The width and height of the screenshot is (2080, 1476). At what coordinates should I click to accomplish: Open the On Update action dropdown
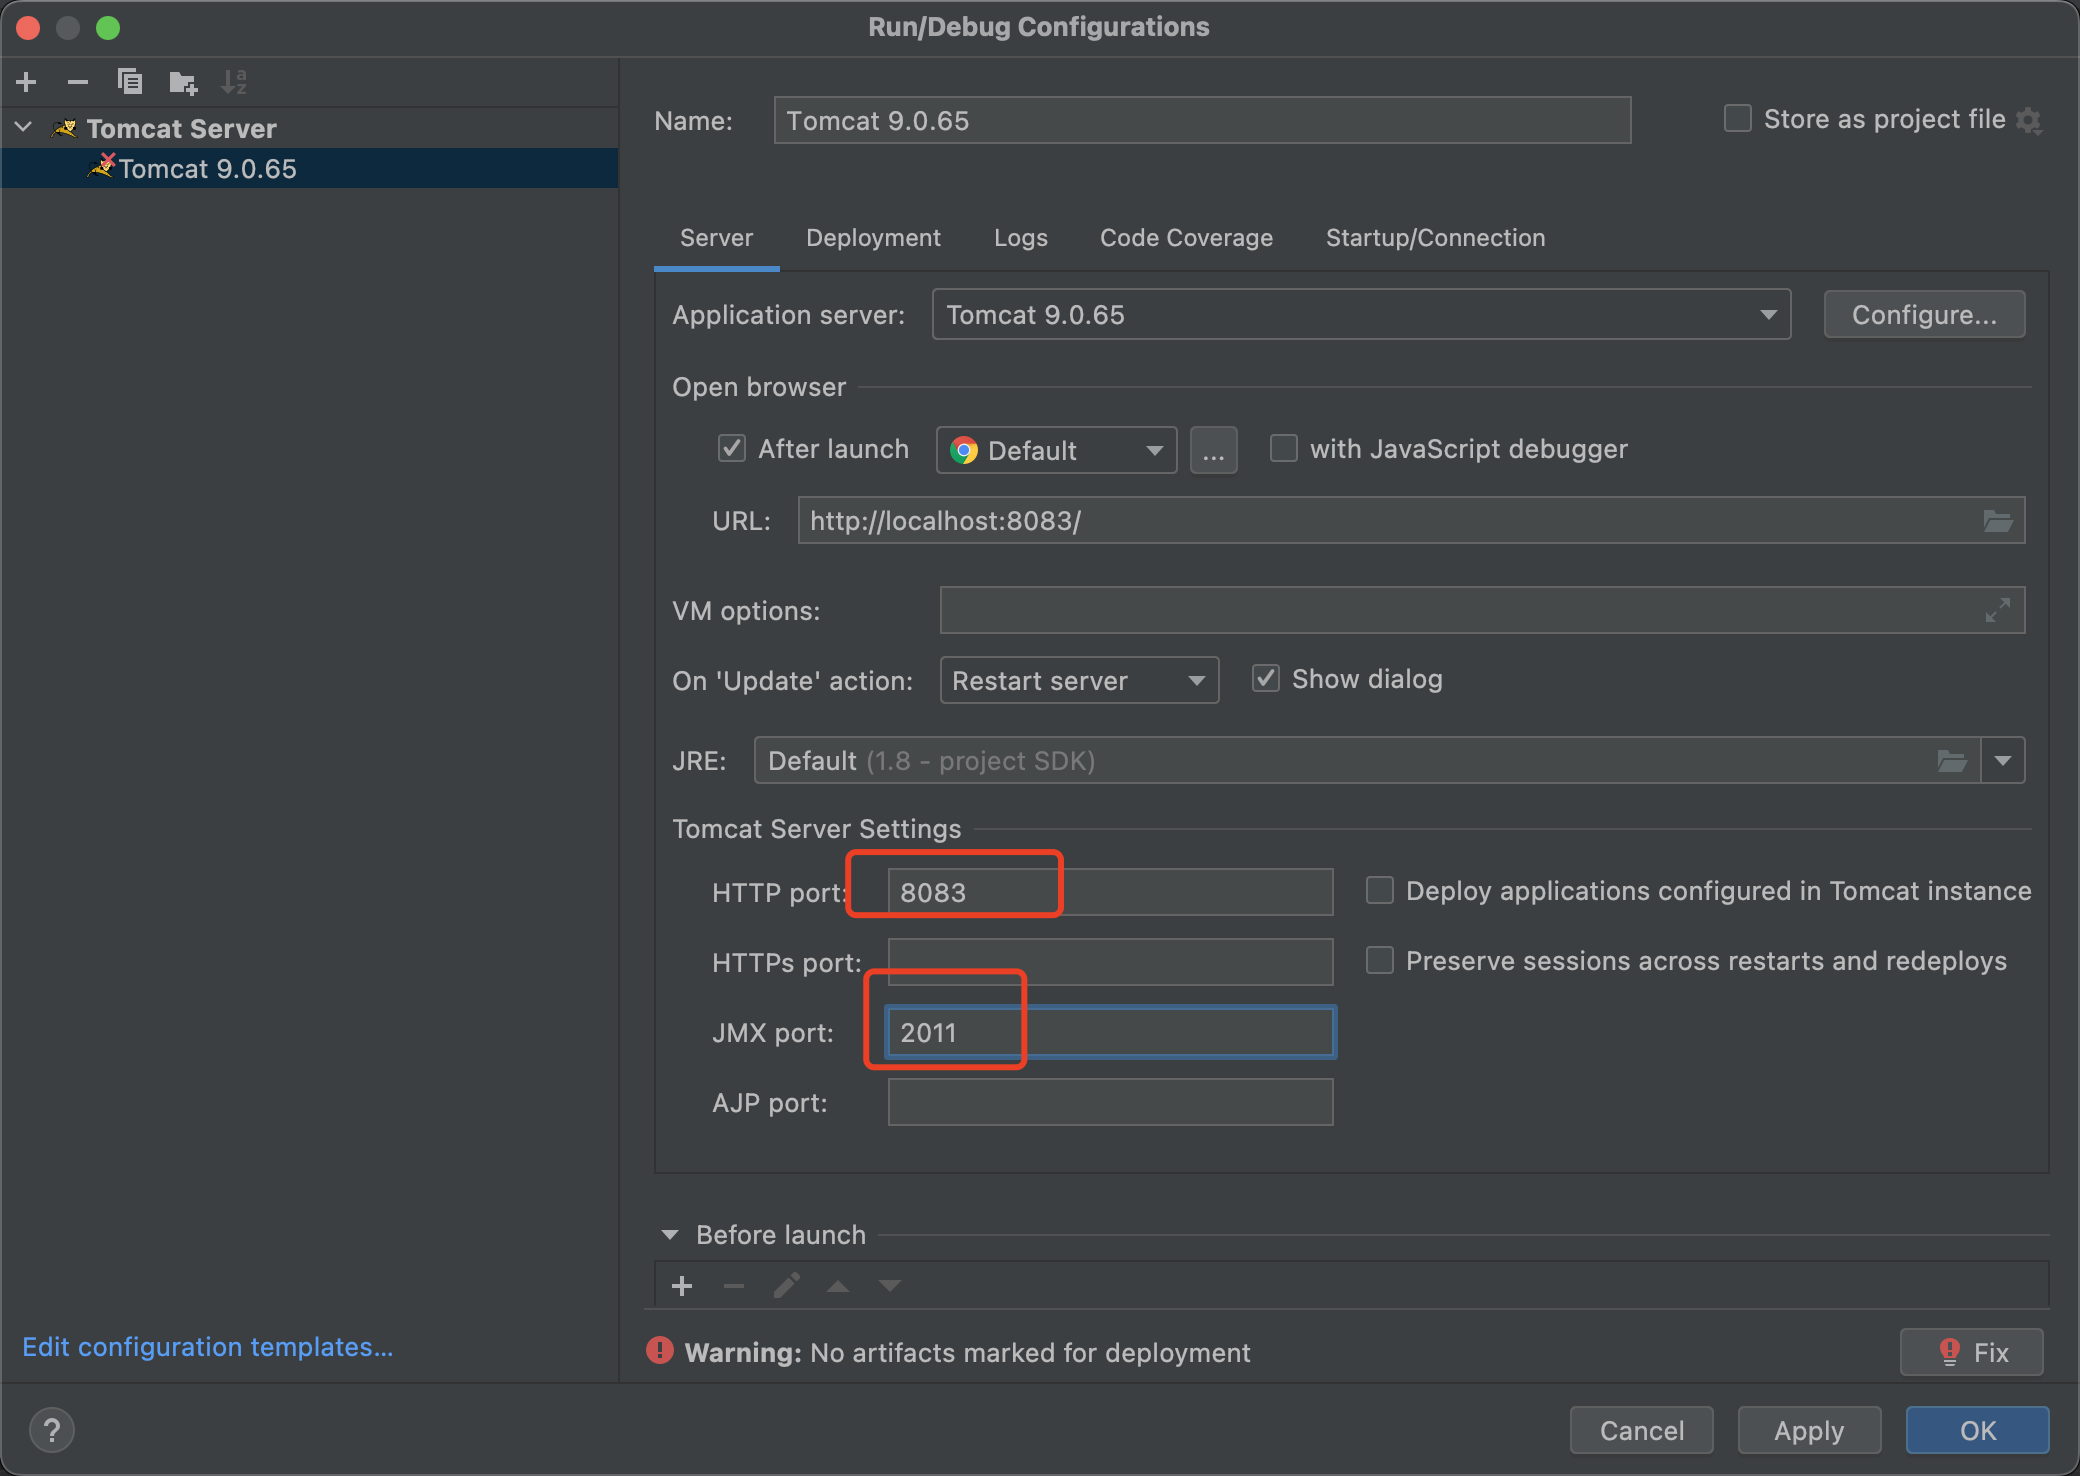tap(1079, 680)
